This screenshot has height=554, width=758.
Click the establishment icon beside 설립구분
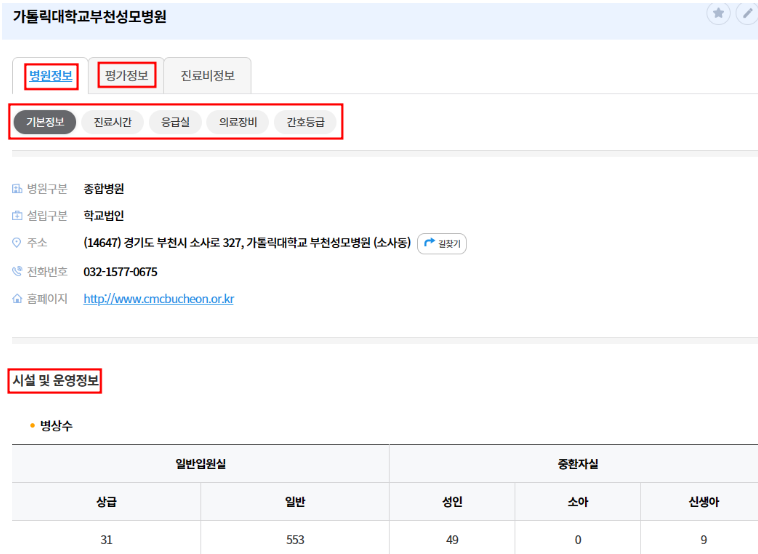click(17, 216)
